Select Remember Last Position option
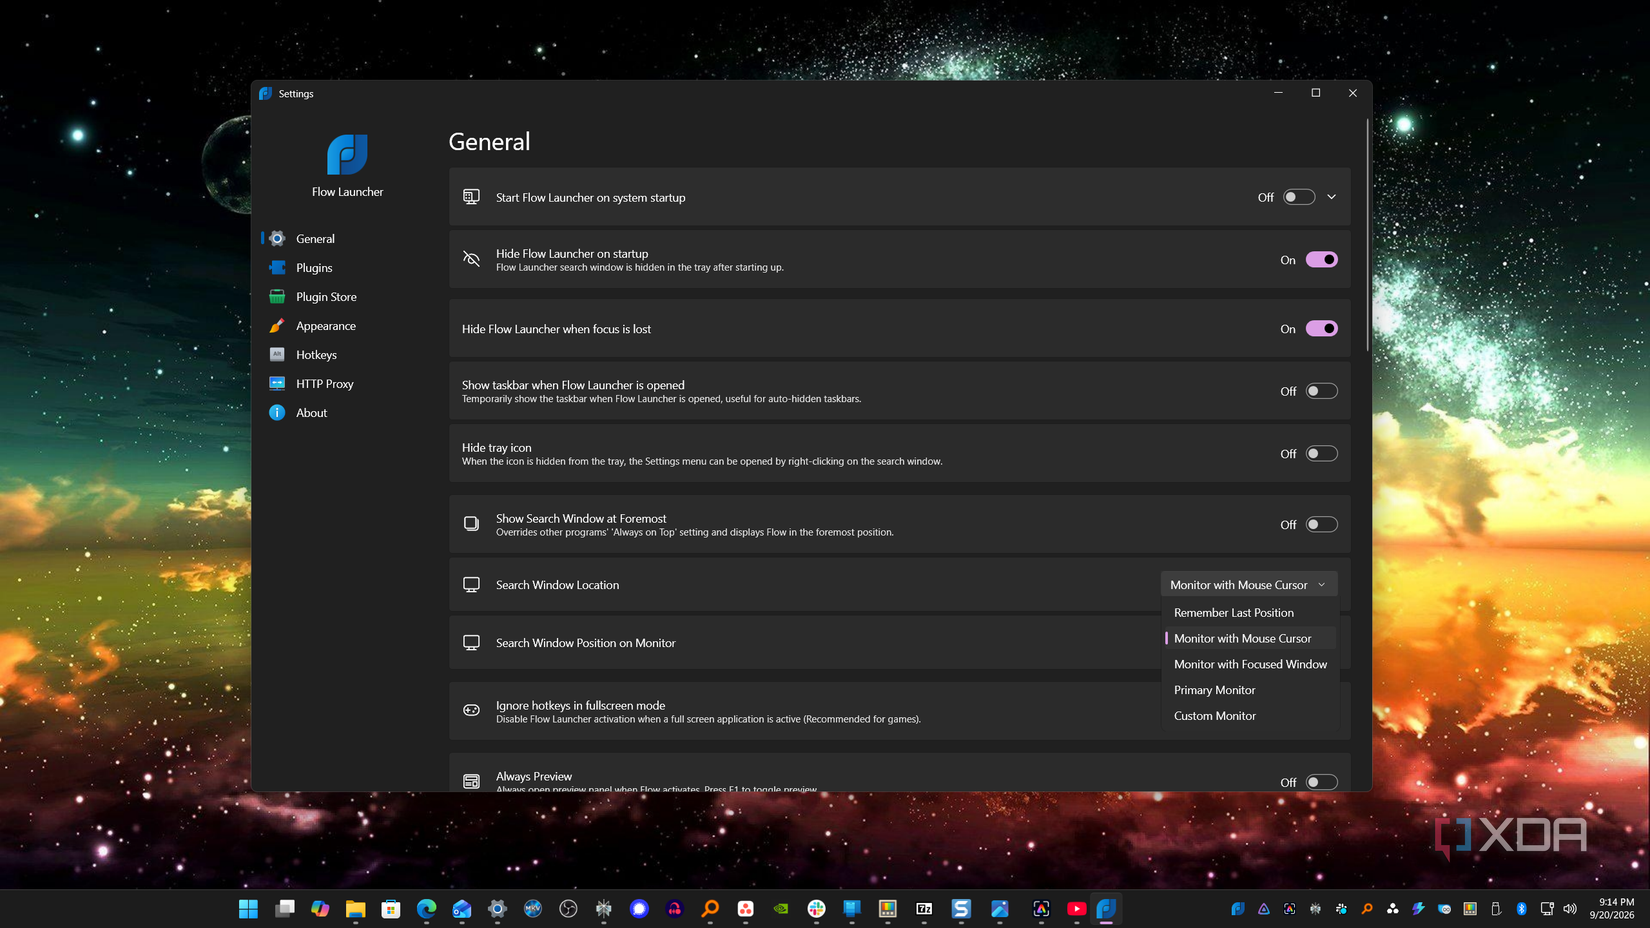This screenshot has height=928, width=1650. [1250, 612]
